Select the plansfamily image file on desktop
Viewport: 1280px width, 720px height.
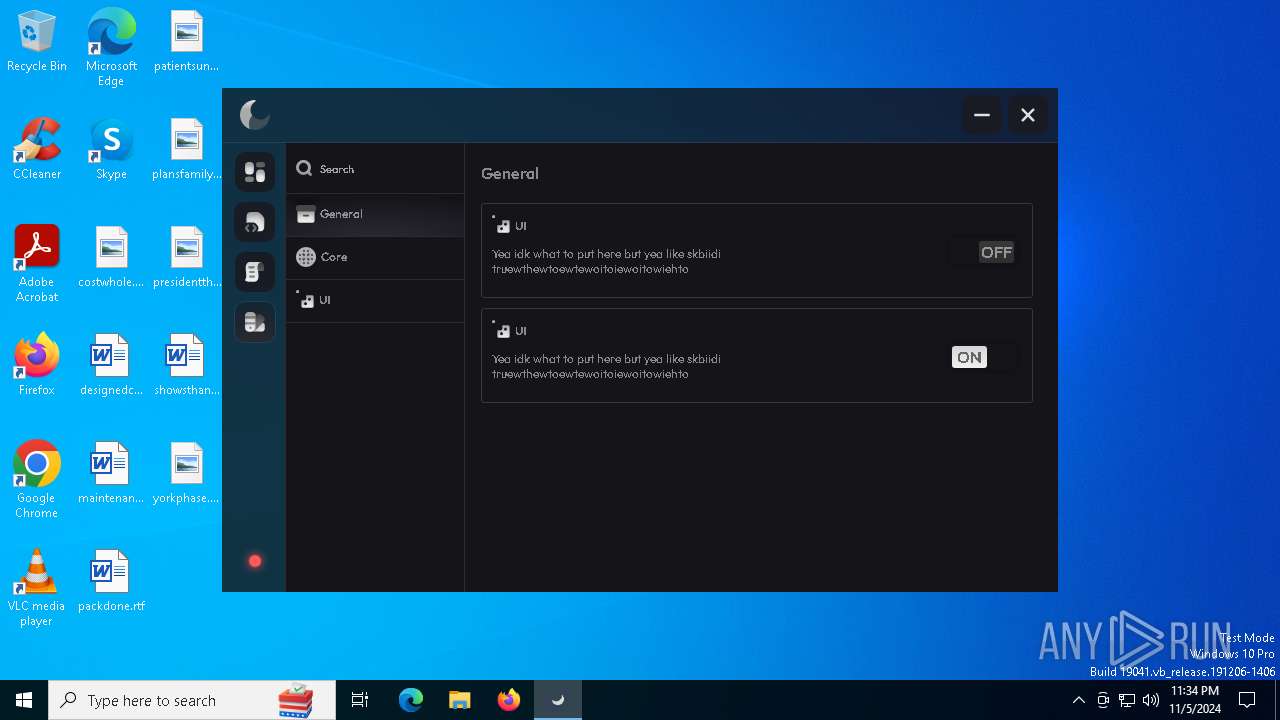tap(186, 149)
